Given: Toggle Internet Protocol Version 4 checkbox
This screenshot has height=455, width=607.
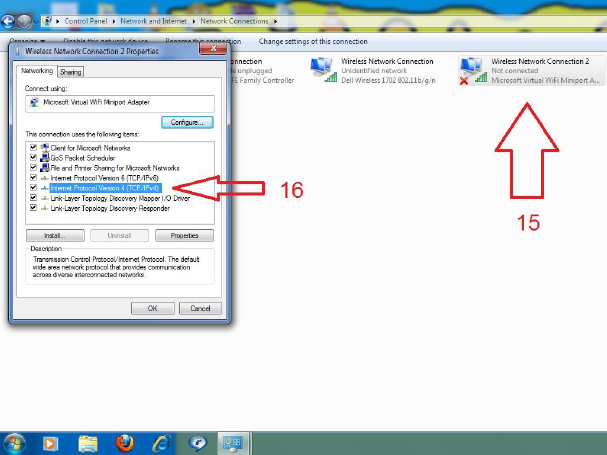Looking at the screenshot, I should 33,187.
